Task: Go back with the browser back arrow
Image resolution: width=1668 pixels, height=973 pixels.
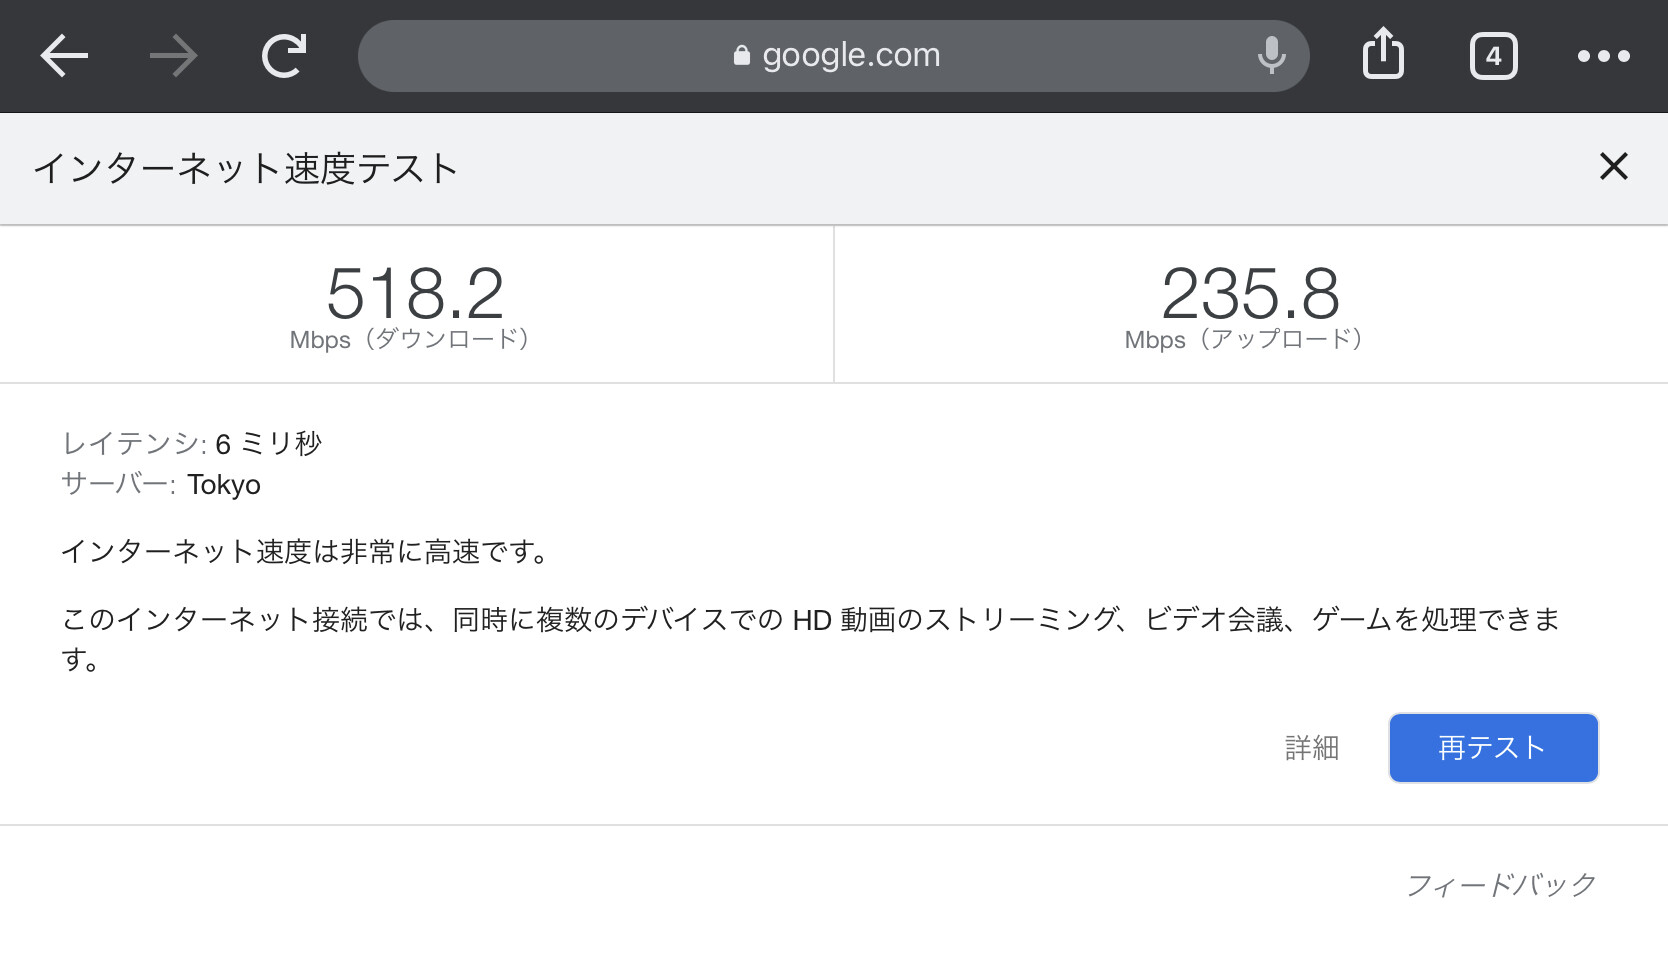Action: [64, 56]
